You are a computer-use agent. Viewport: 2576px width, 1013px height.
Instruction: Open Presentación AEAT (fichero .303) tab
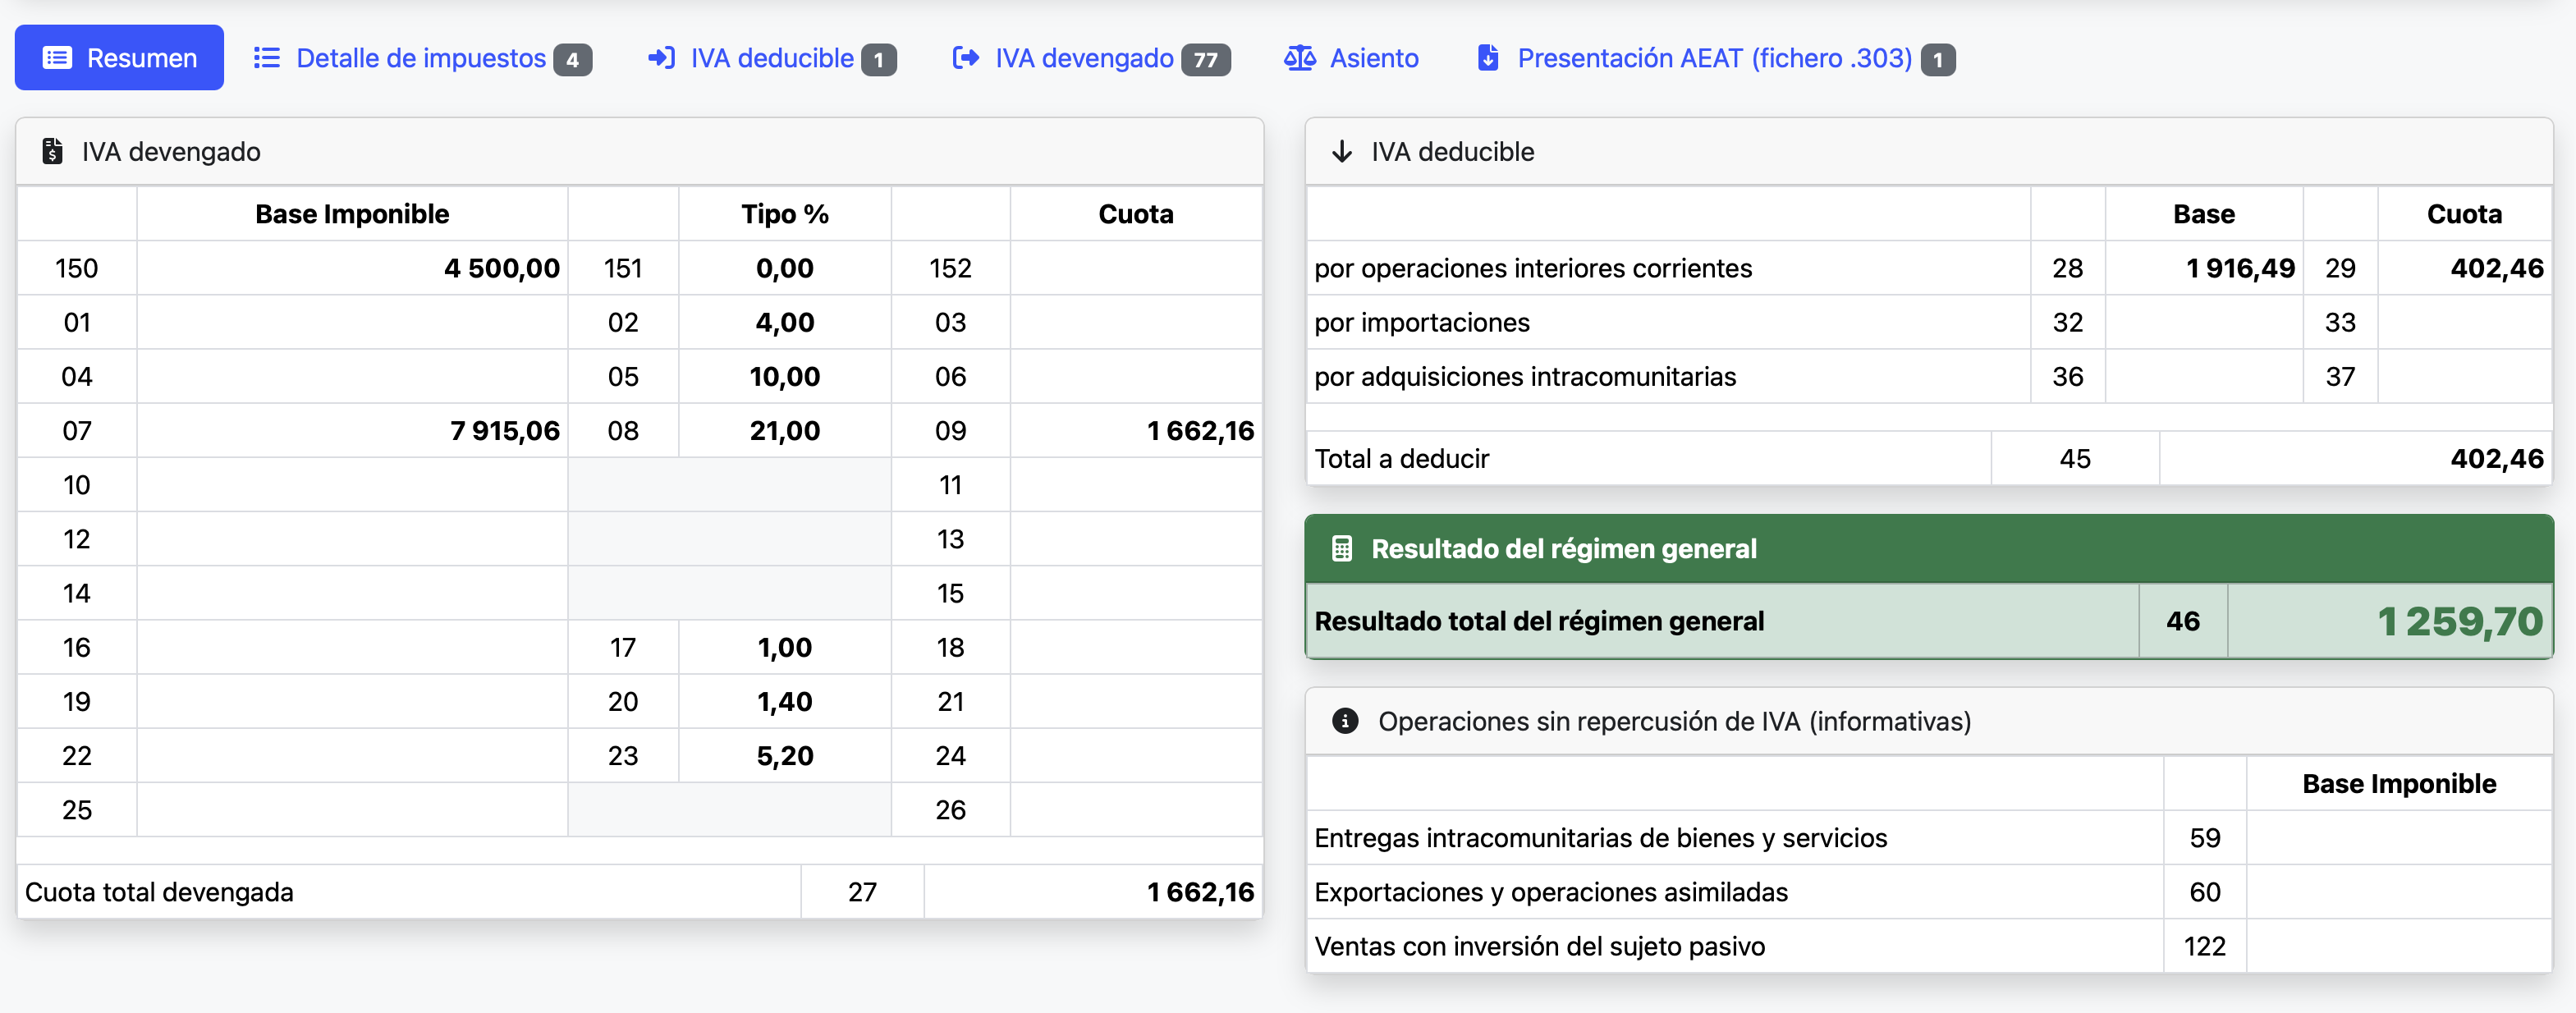pos(1715,58)
